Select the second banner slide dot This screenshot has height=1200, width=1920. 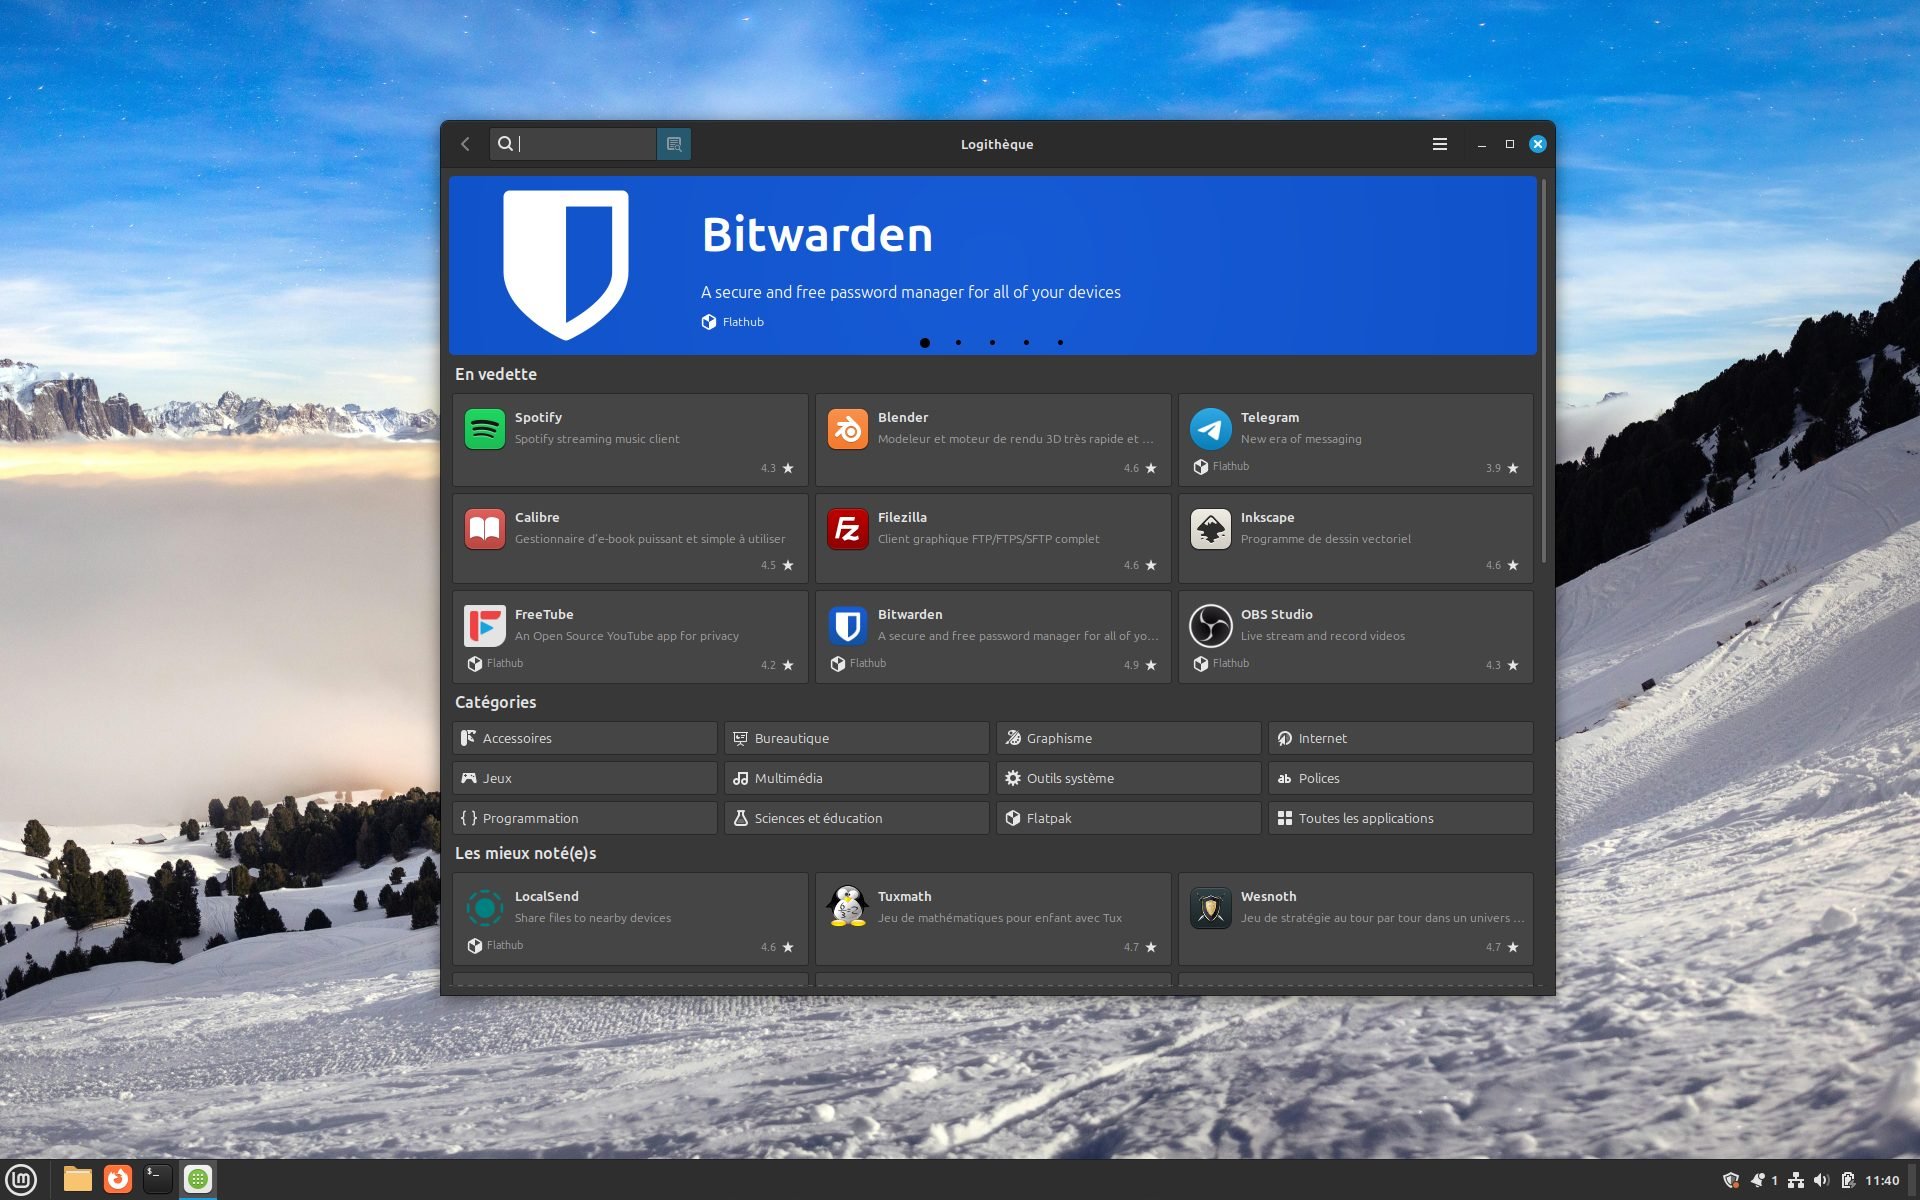click(958, 343)
